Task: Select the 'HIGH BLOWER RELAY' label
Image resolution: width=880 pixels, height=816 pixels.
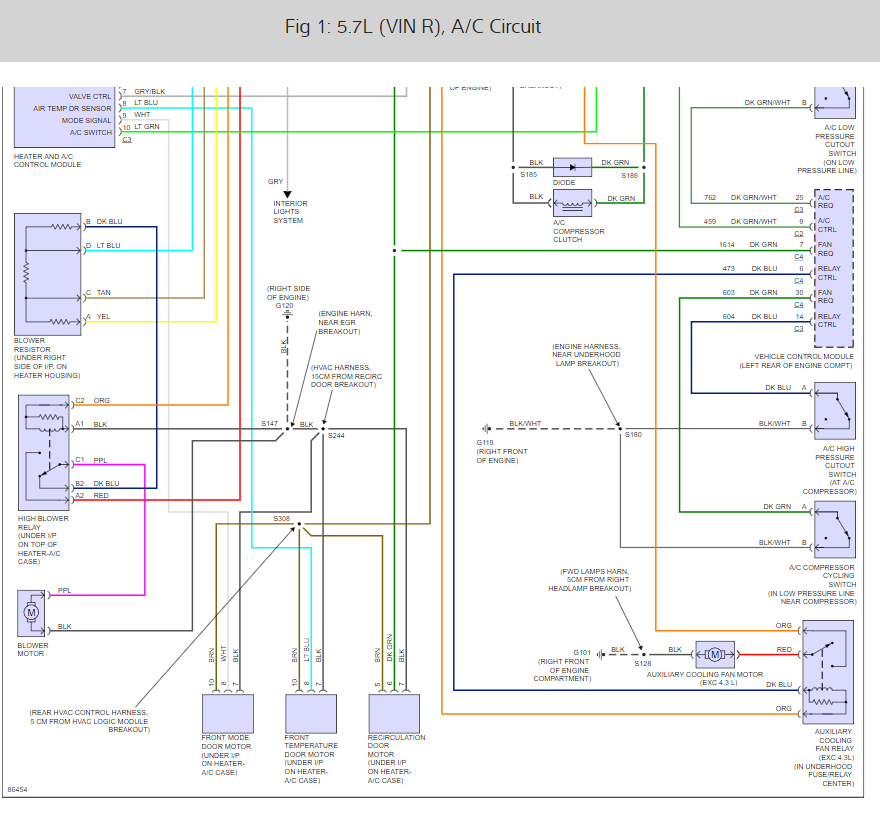Action: 43,523
